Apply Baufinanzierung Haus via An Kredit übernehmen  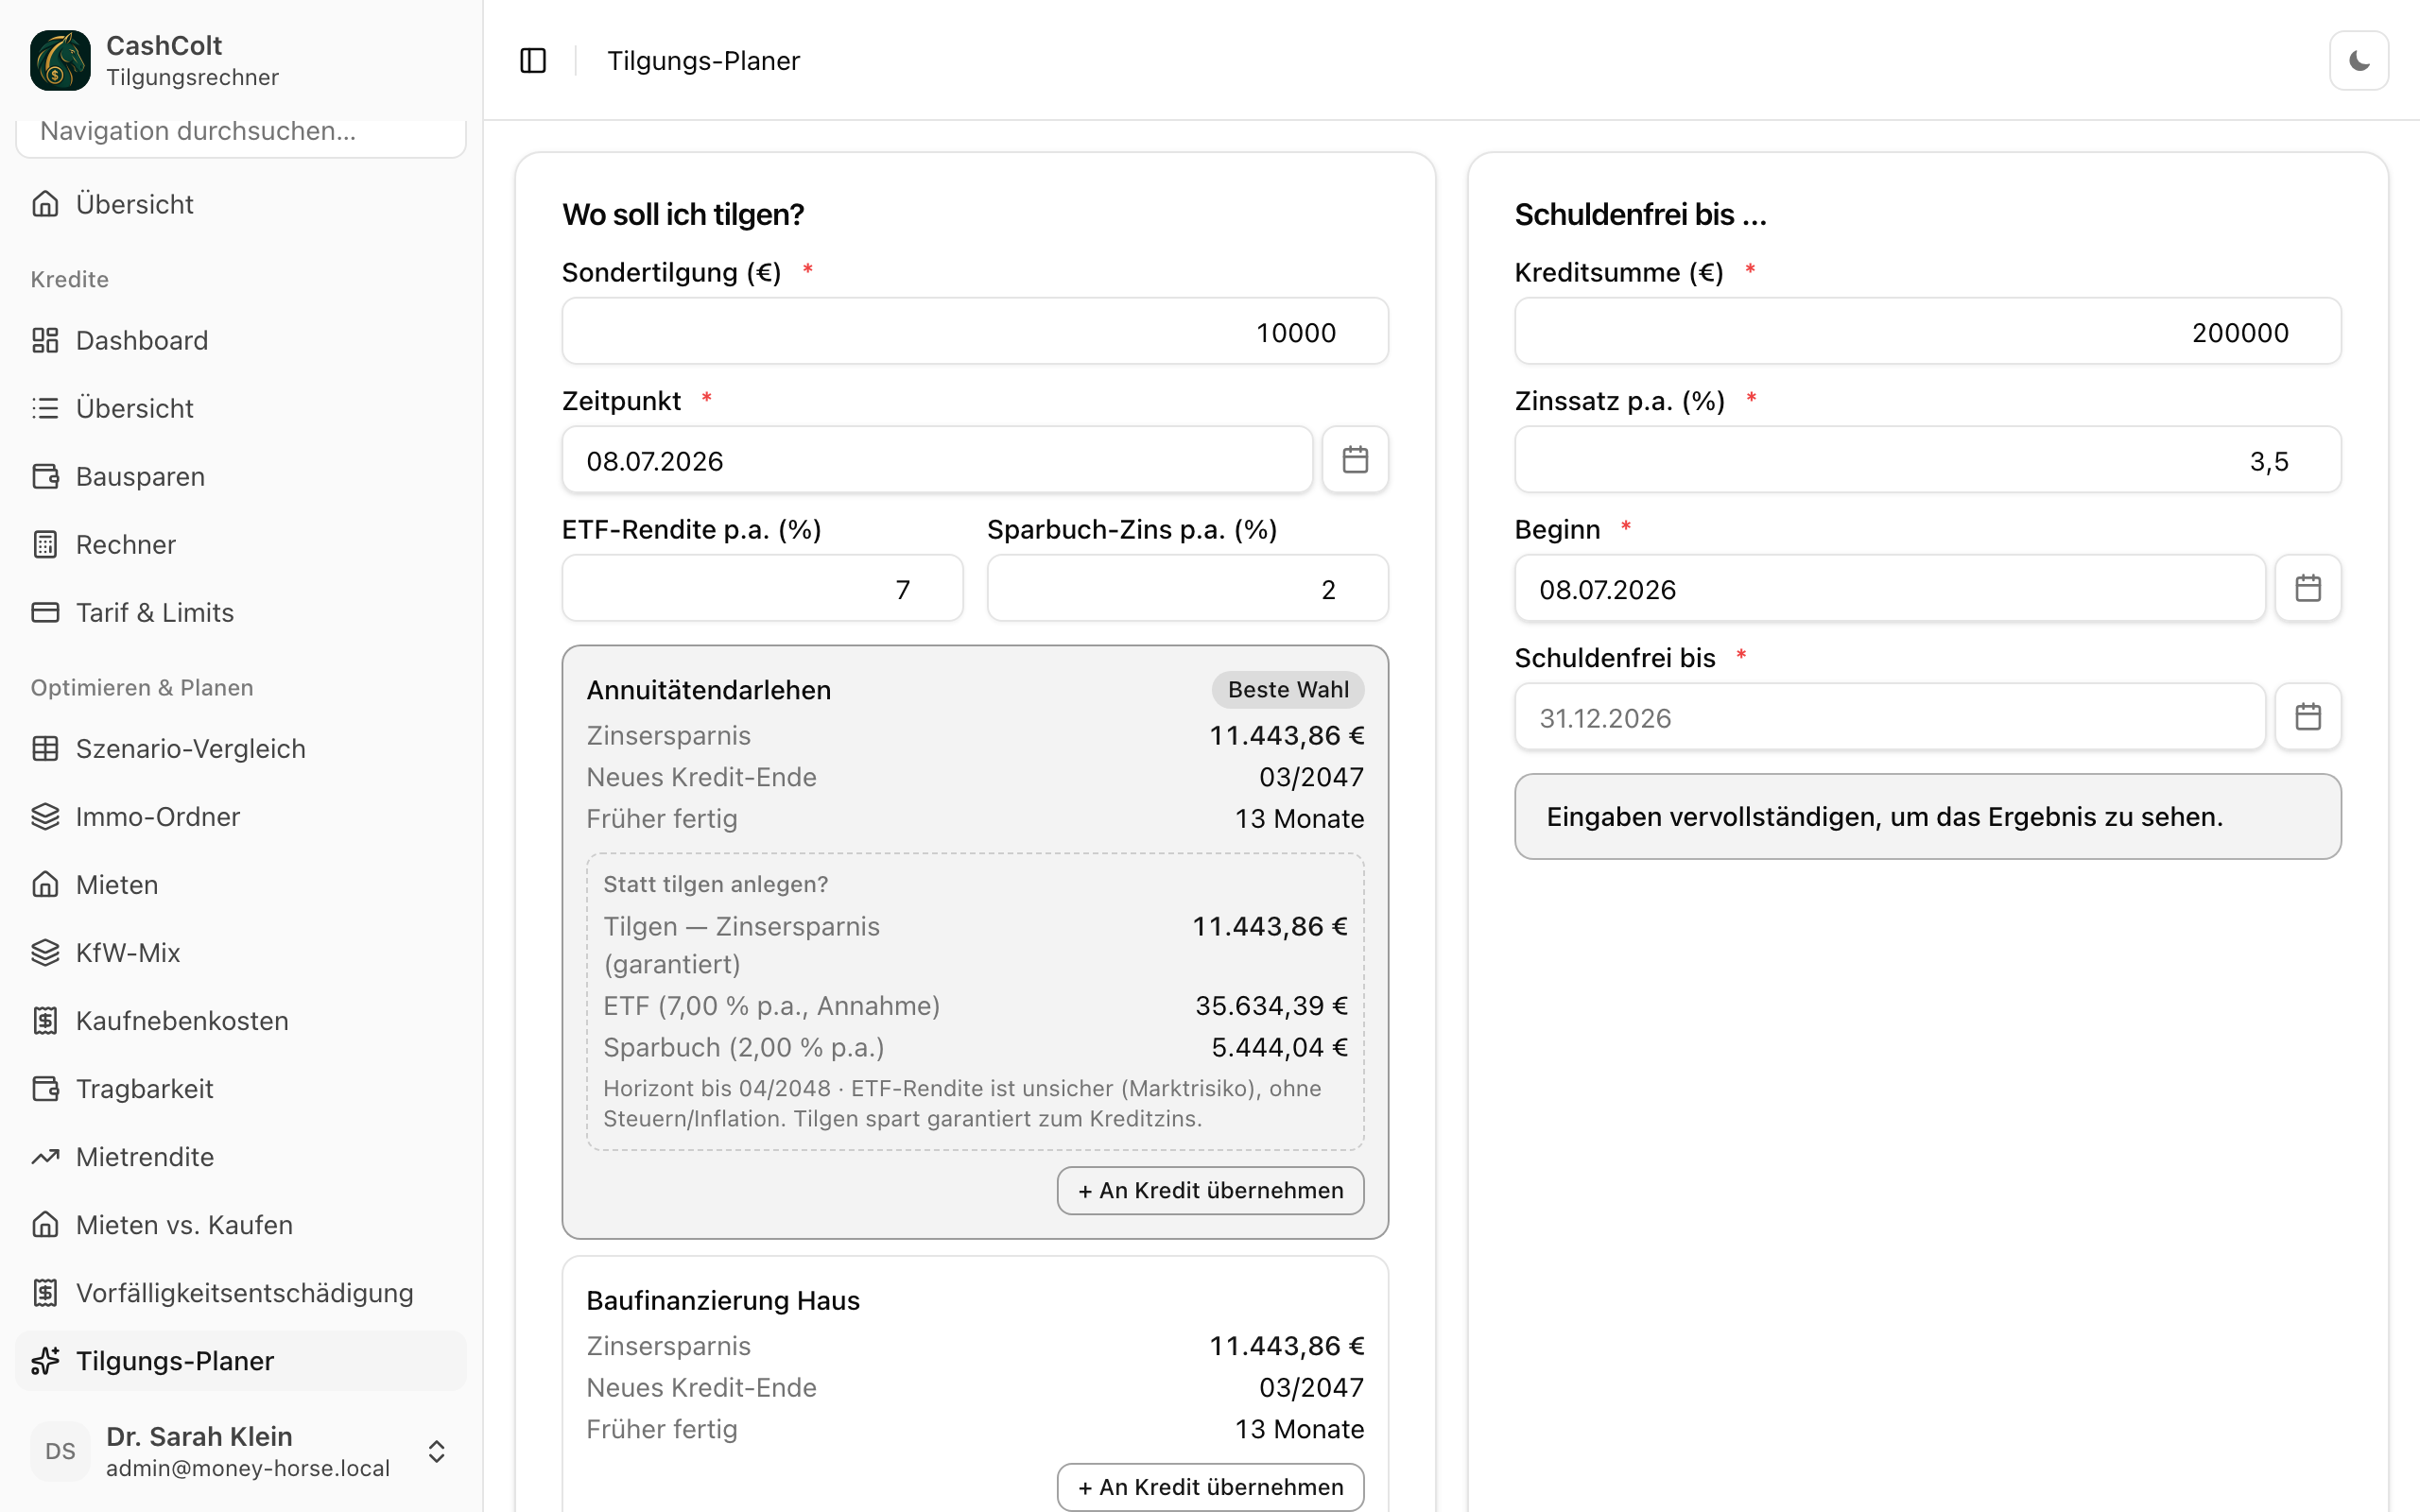pyautogui.click(x=1210, y=1487)
